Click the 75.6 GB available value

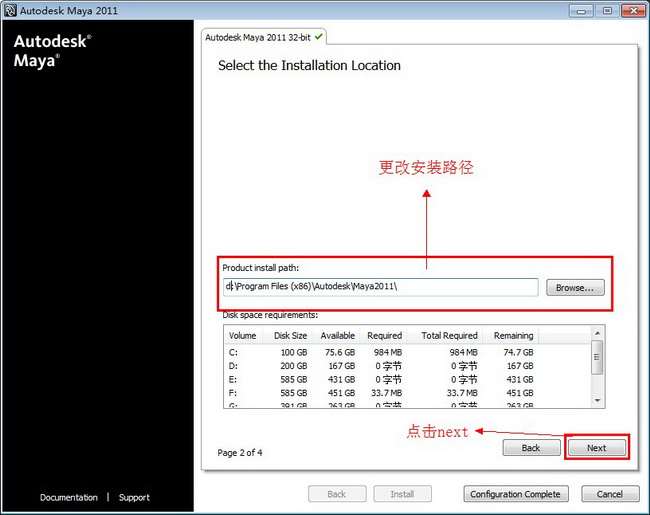(340, 352)
